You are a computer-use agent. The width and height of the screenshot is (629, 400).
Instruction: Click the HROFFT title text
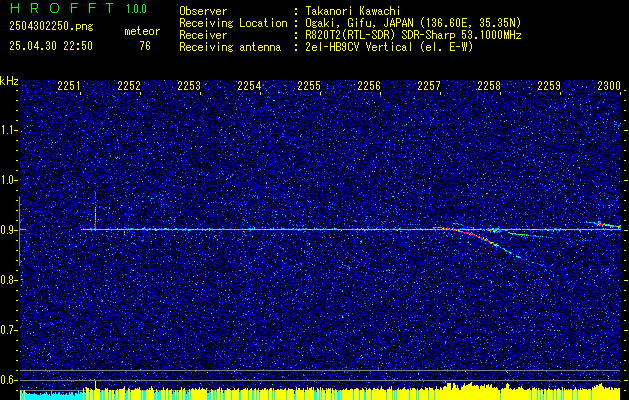tap(62, 8)
